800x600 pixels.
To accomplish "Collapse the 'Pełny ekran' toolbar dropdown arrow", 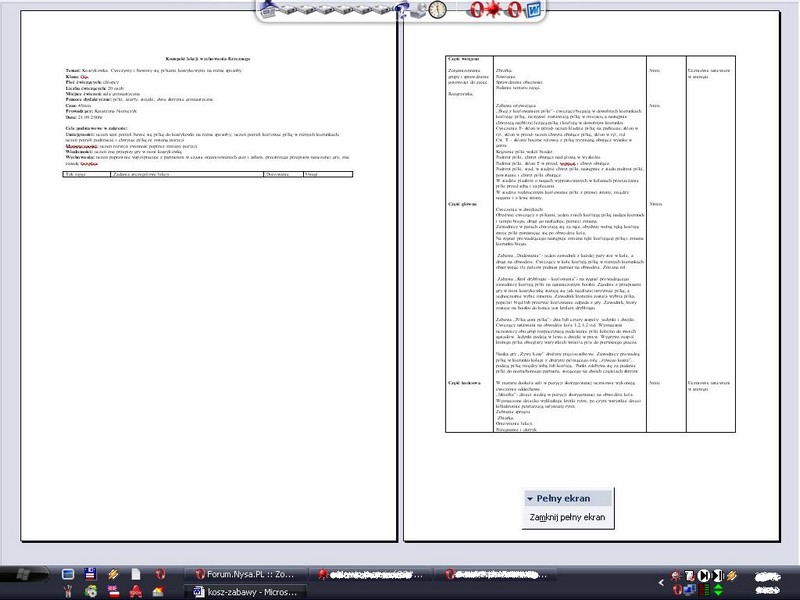I will 530,498.
